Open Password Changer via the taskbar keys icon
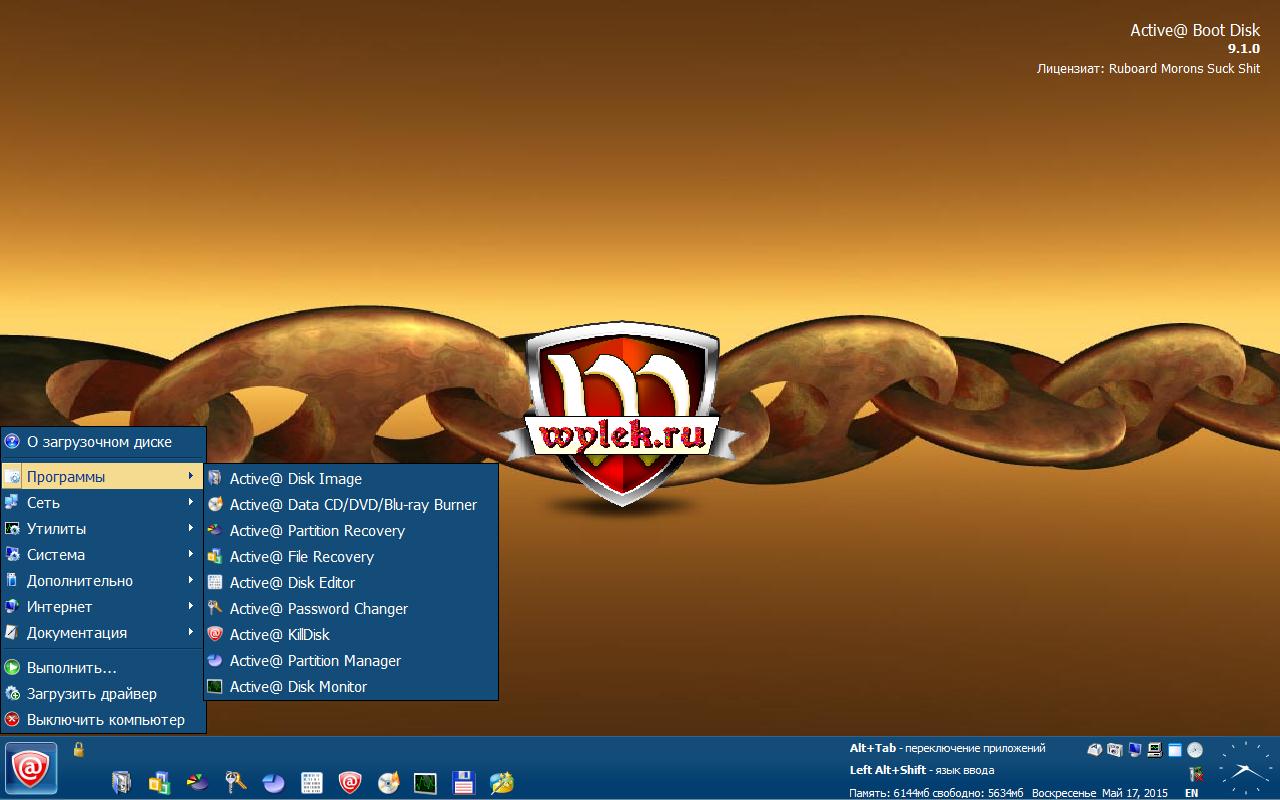Screen dimensions: 1280x800 point(235,782)
